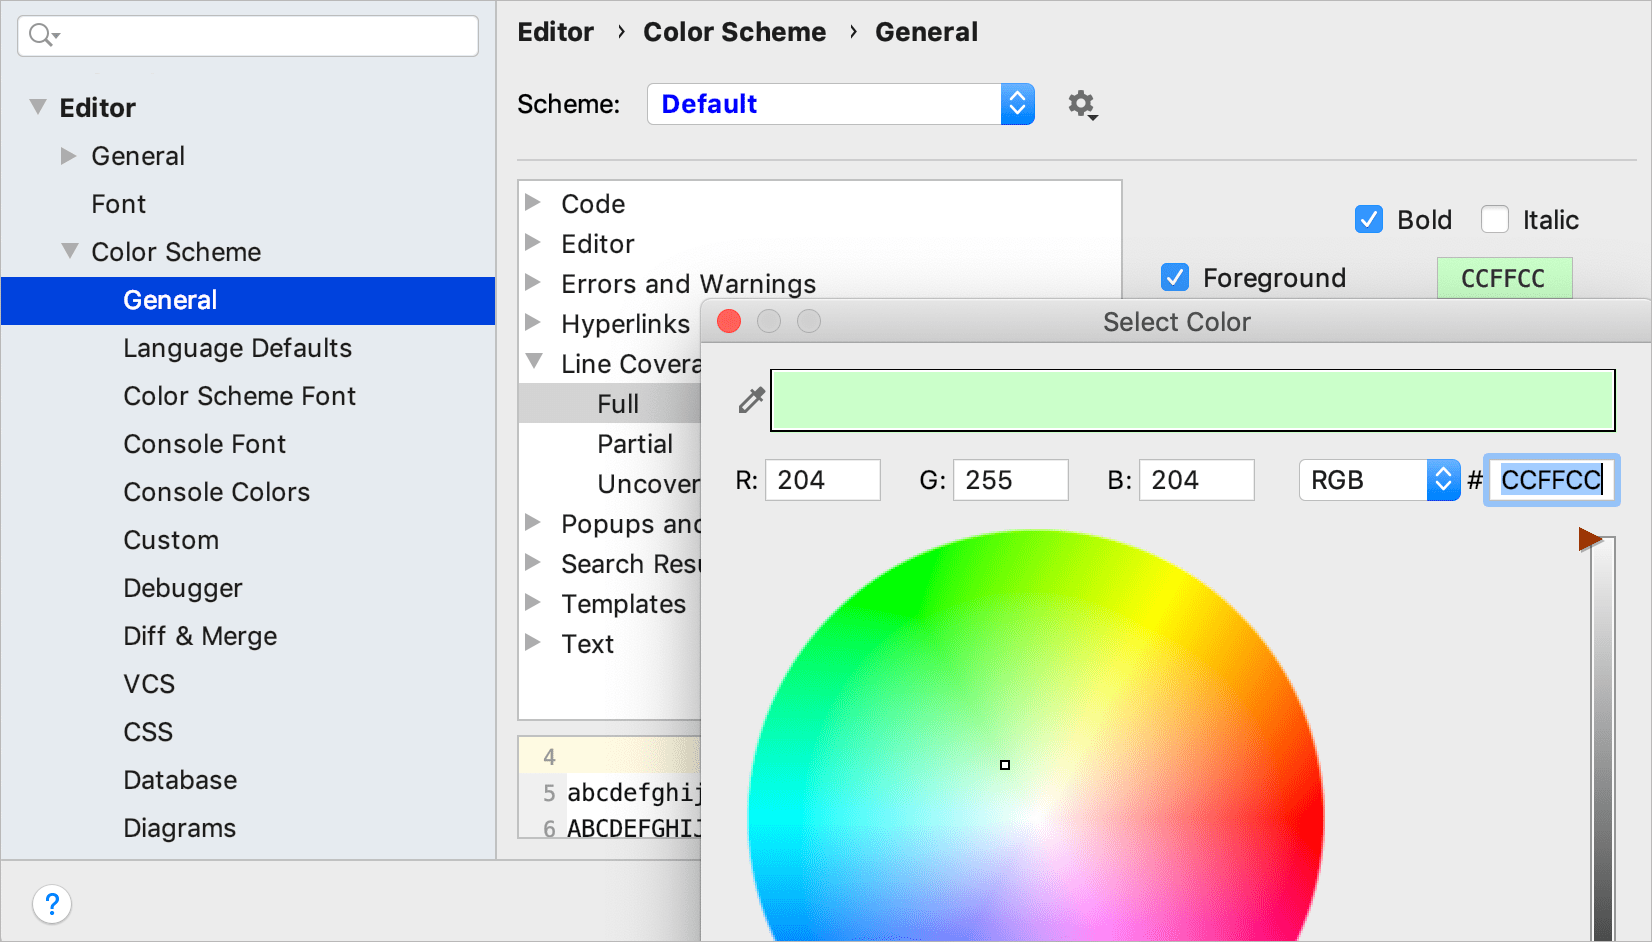Click the green color preview bar
Screen dimensions: 1652x942
pos(1192,400)
